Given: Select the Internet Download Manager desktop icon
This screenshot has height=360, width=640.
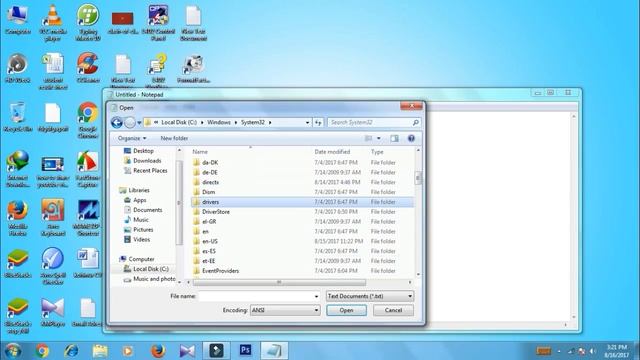Looking at the screenshot, I should click(18, 169).
